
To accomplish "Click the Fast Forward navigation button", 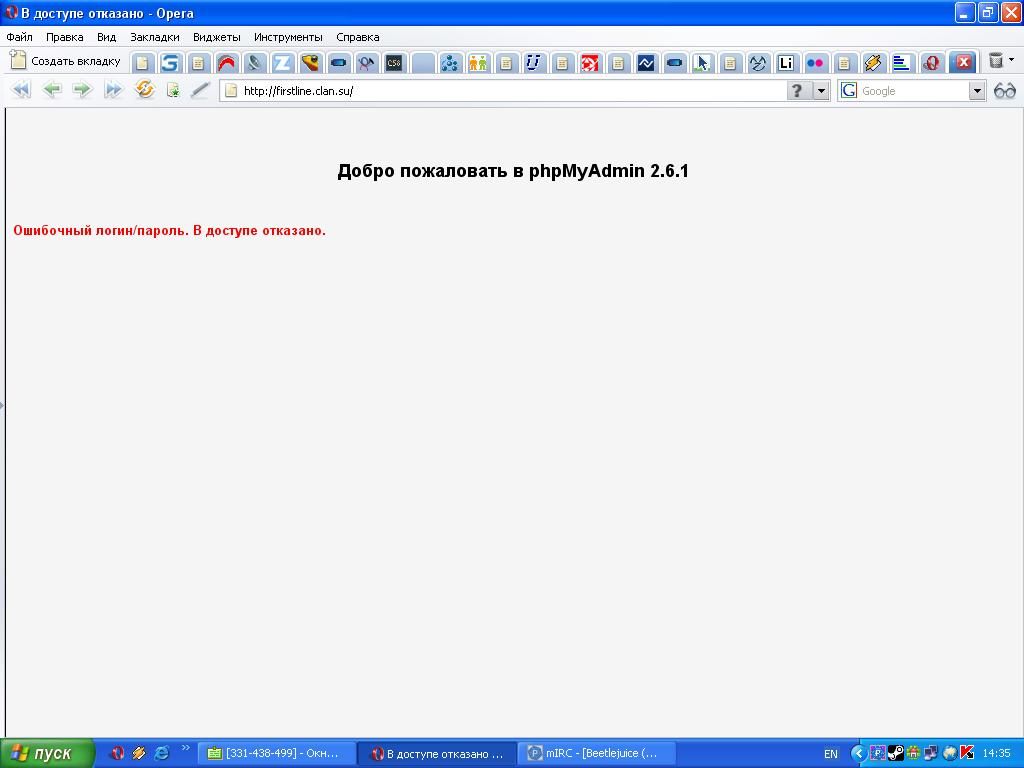I will (113, 89).
